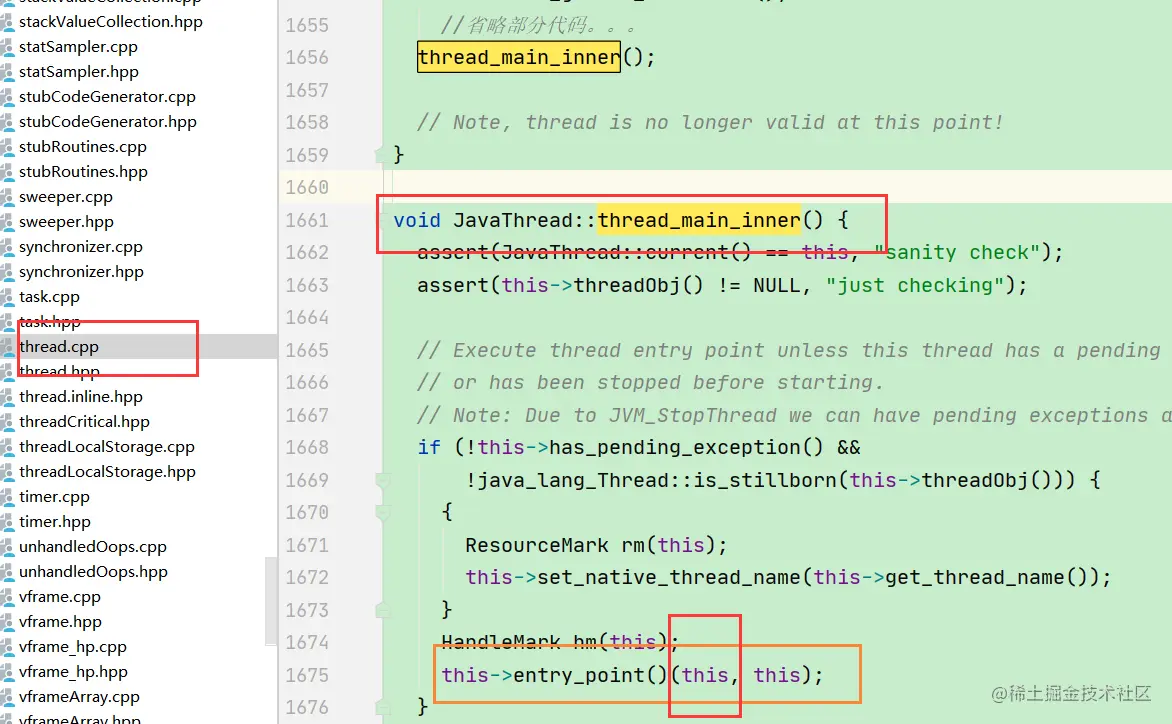
Task: Click line number 1660 in gutter
Action: click(x=307, y=188)
